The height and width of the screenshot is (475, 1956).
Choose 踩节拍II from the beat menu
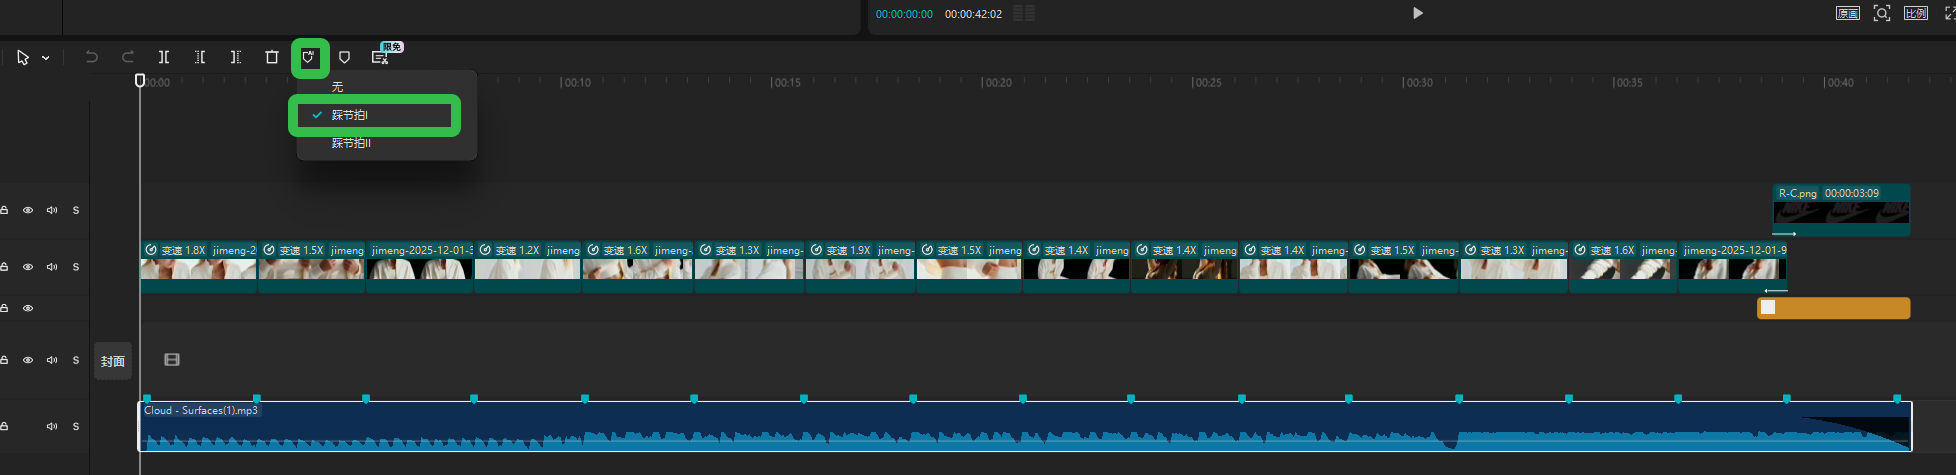pyautogui.click(x=352, y=143)
